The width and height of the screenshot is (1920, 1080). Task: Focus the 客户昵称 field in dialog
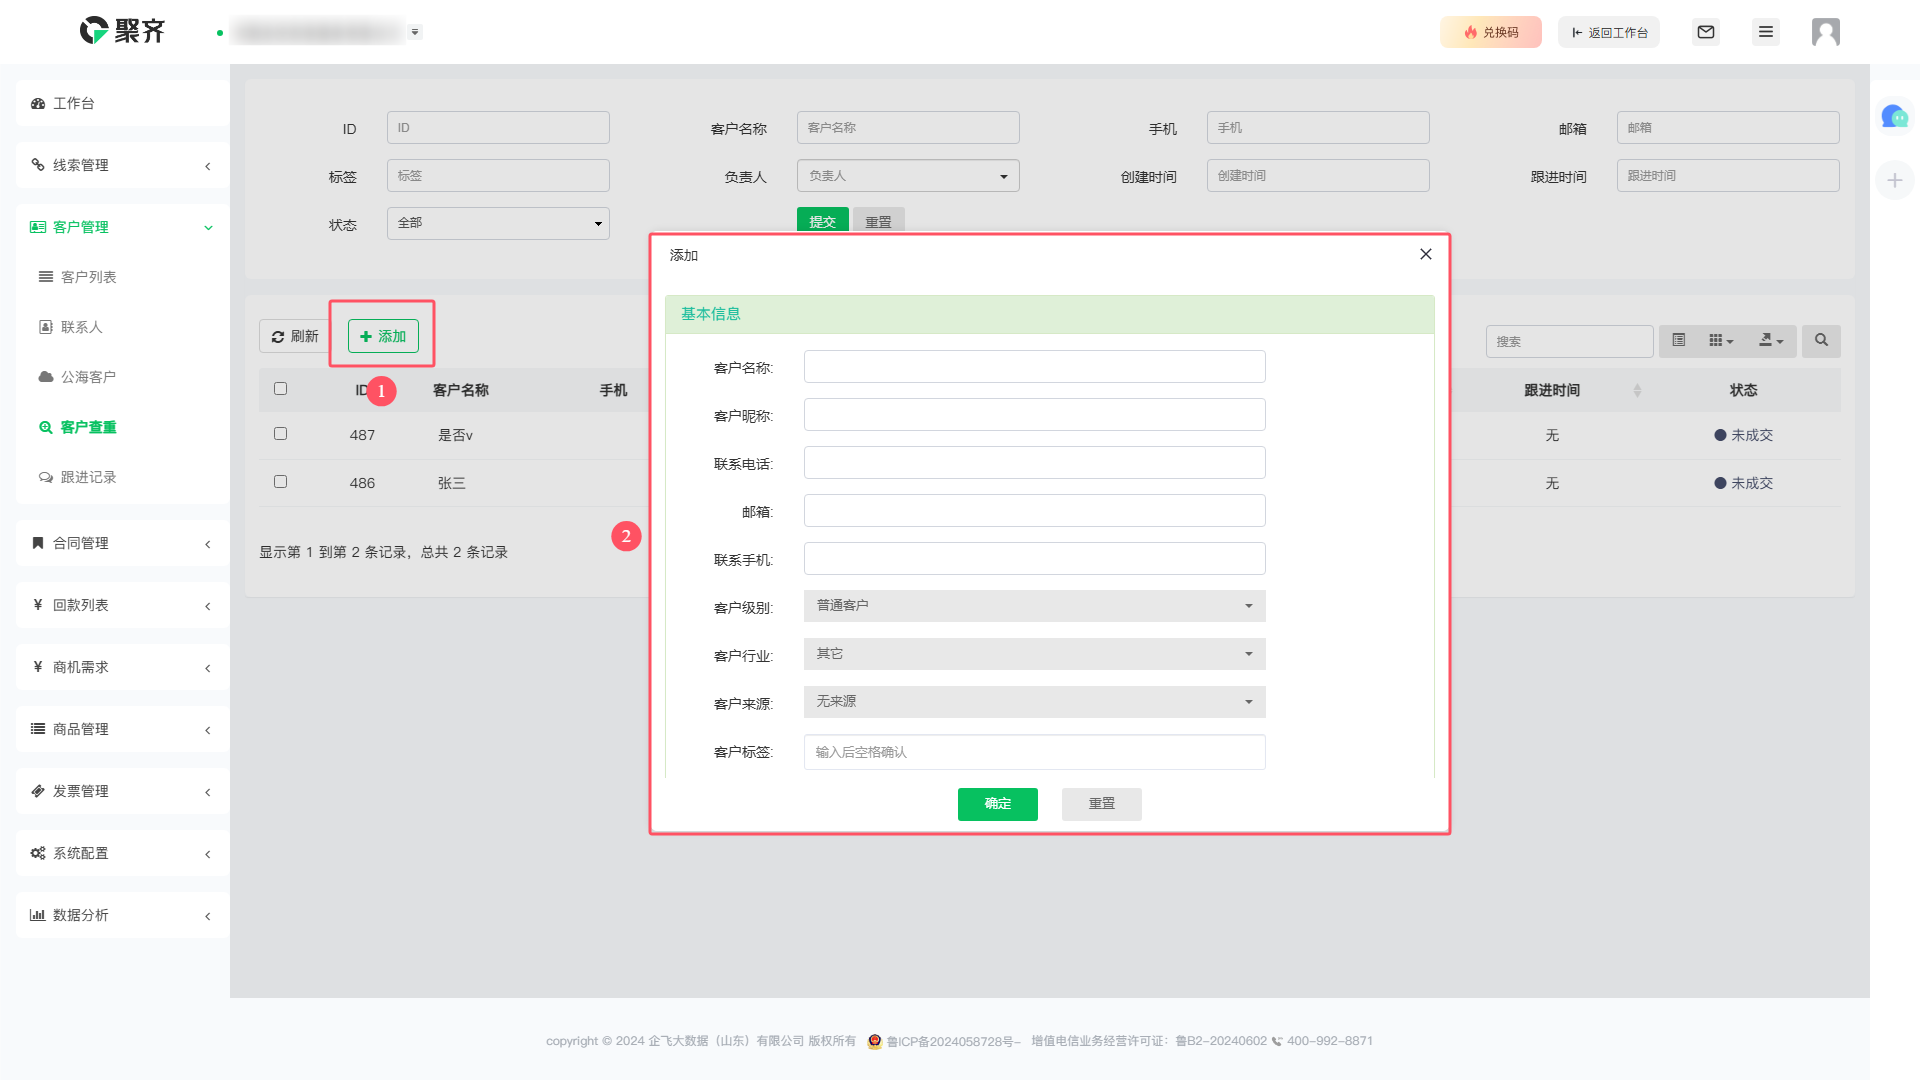pos(1034,415)
